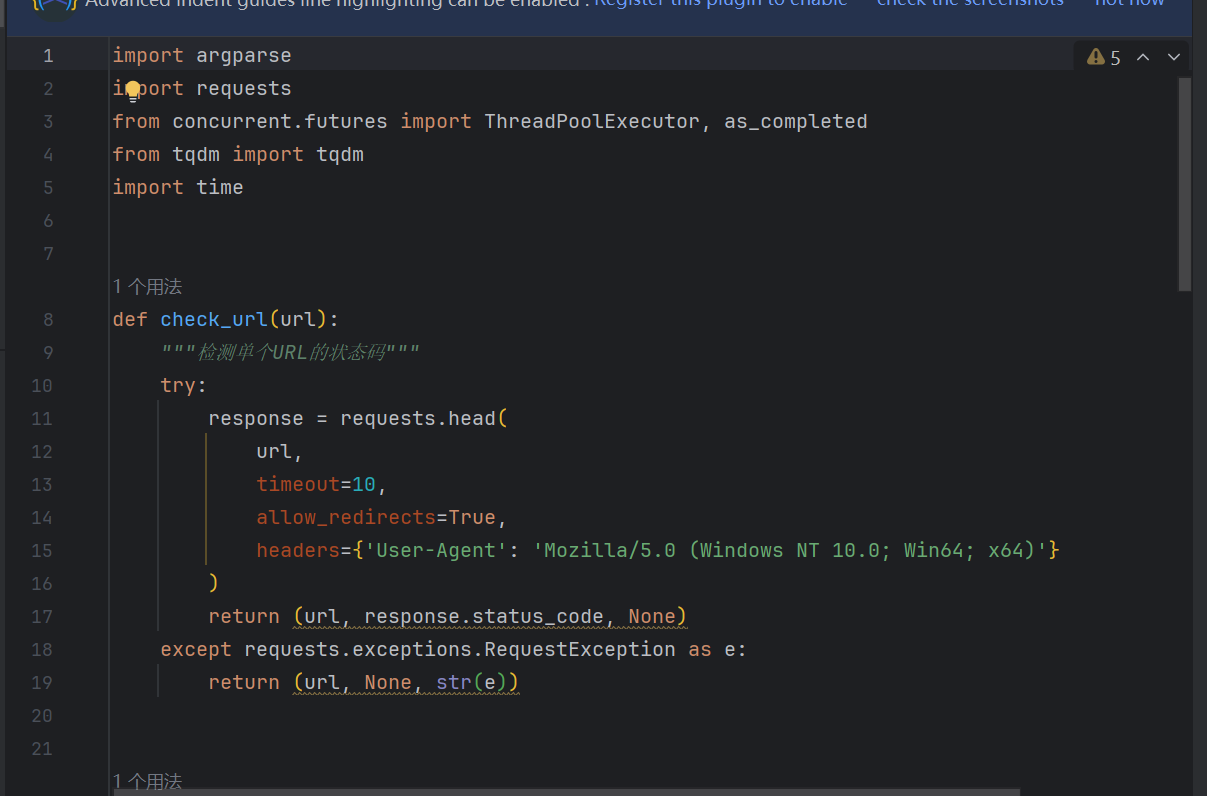Click the yellow lightbulb quick-fix icon
1207x796 pixels.
click(132, 92)
